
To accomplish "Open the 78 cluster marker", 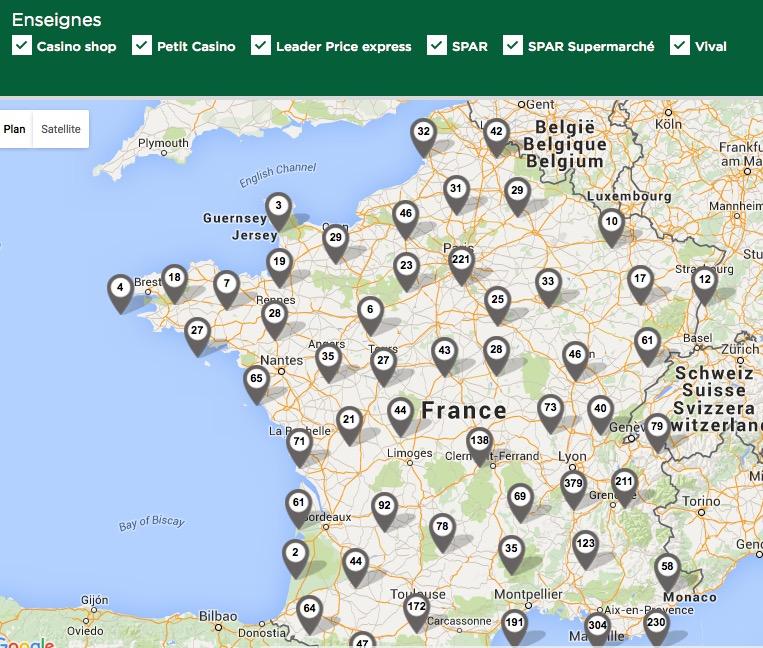I will (442, 533).
